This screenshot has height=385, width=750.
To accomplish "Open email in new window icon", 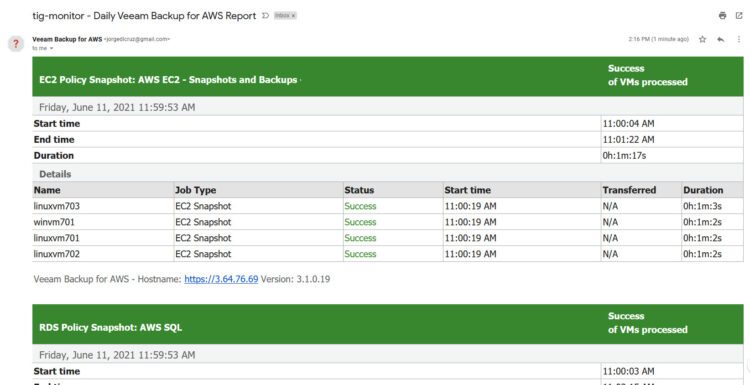I will pyautogui.click(x=739, y=16).
